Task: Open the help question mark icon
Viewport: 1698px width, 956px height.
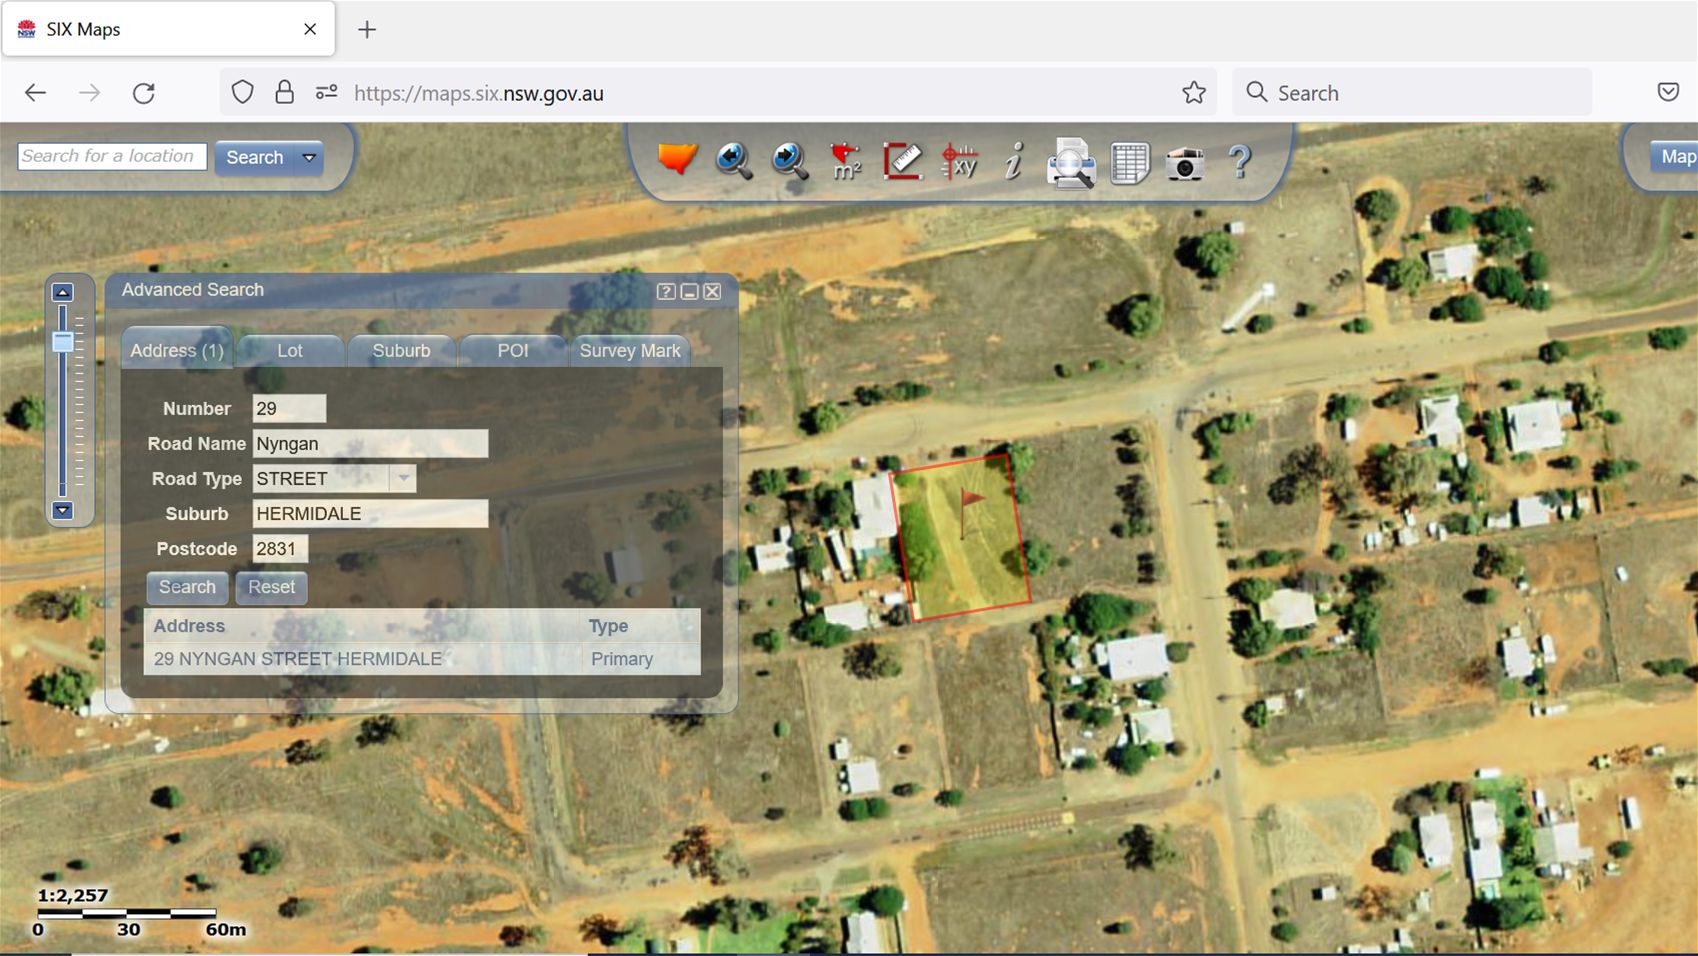Action: 1239,161
